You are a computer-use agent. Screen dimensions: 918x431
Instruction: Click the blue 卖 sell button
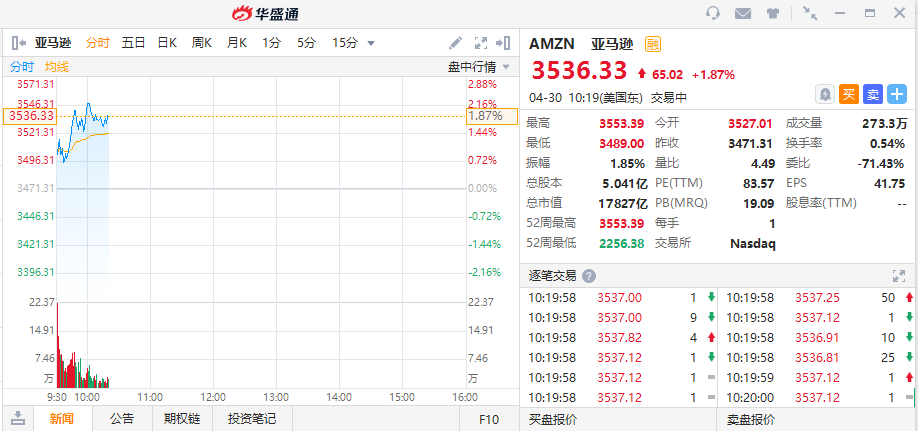coord(873,94)
